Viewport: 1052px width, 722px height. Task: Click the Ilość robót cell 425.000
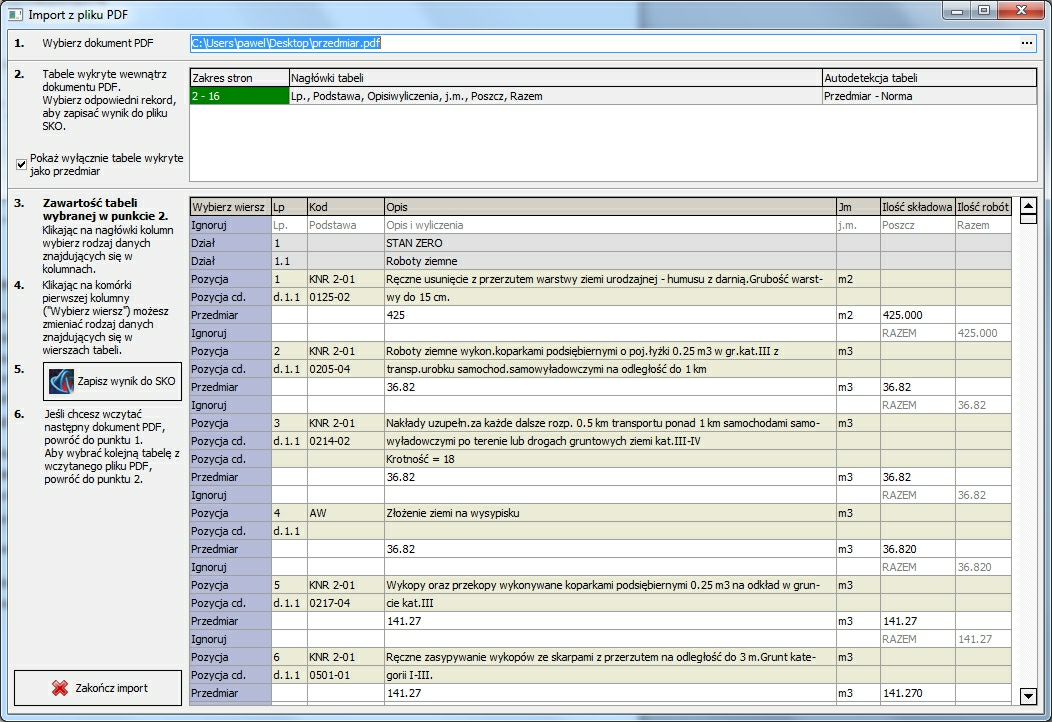point(983,333)
